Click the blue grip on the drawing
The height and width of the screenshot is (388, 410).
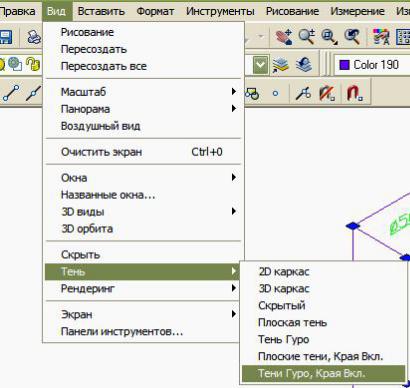click(353, 226)
